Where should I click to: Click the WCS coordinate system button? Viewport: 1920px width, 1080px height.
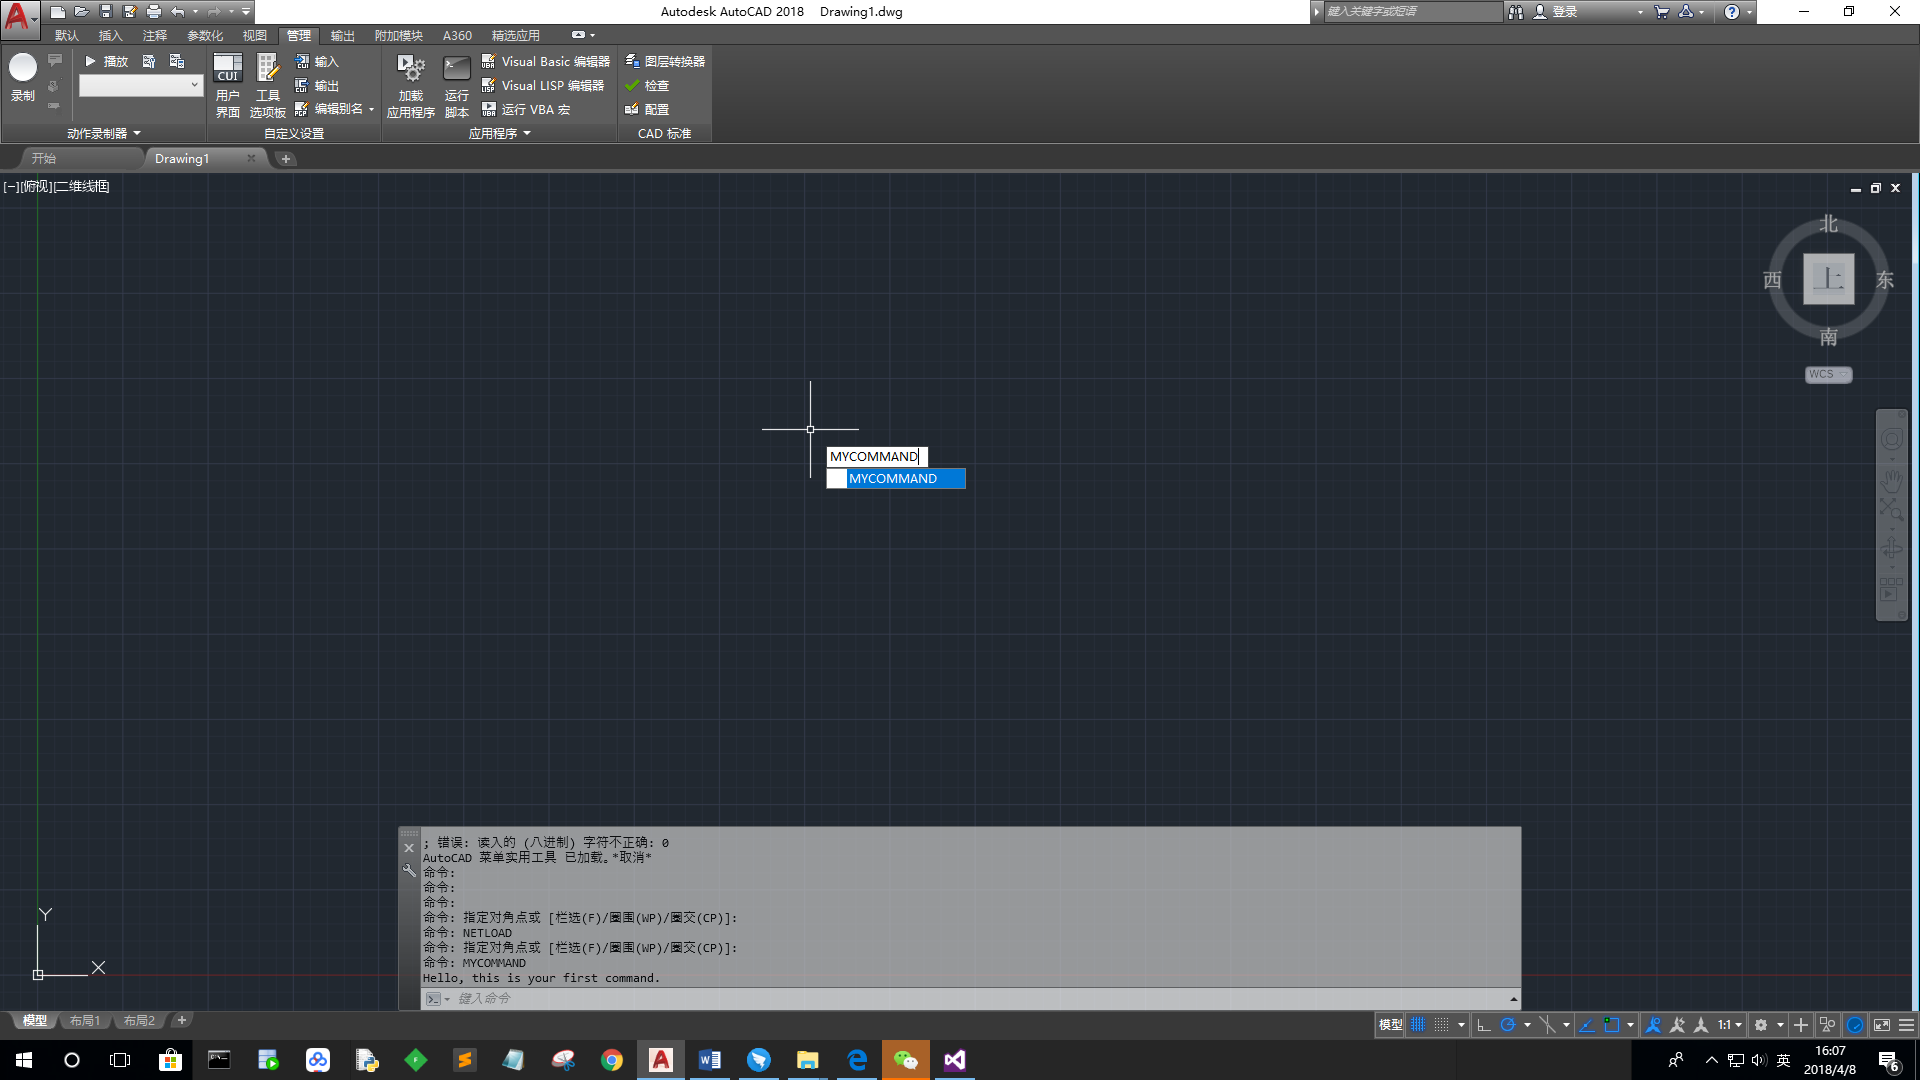click(x=1828, y=374)
